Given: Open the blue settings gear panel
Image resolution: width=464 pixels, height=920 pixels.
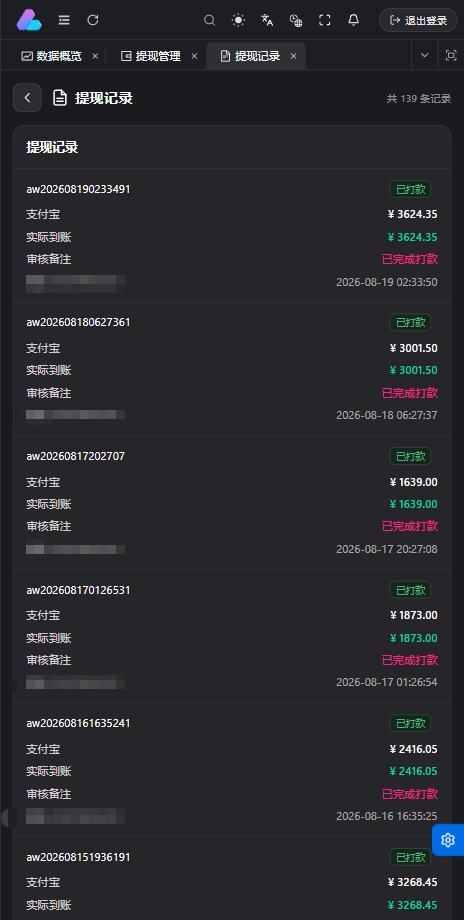Looking at the screenshot, I should click(x=448, y=840).
